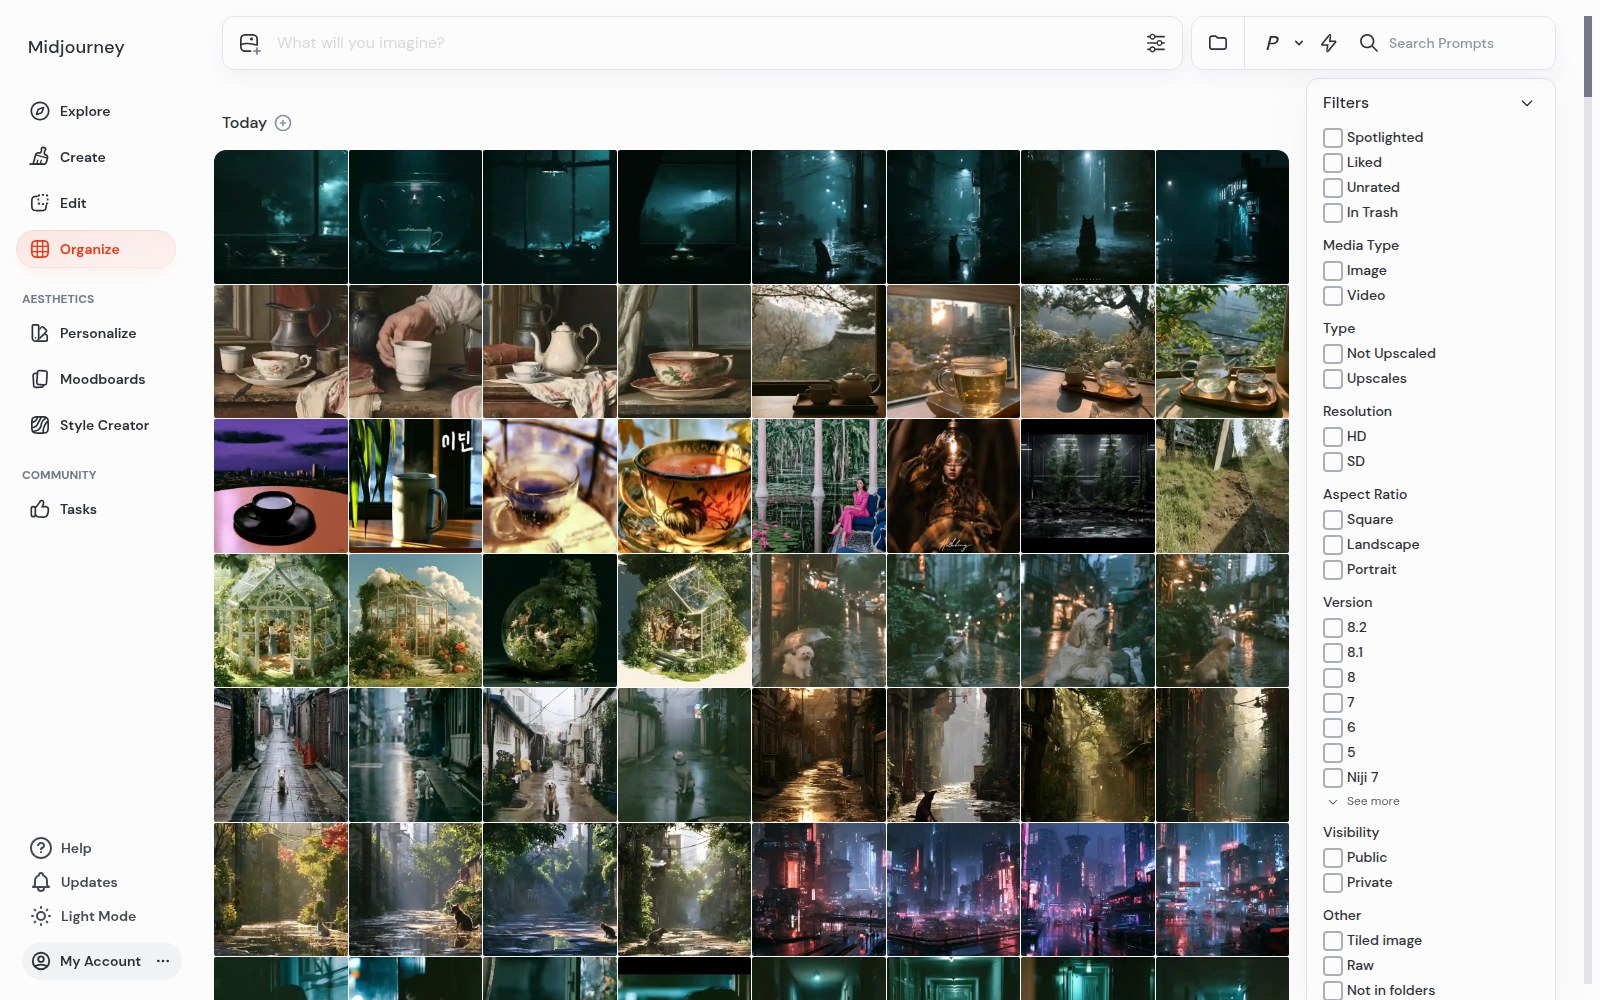This screenshot has height=1000, width=1600.
Task: Check Portrait aspect ratio
Action: (1333, 569)
